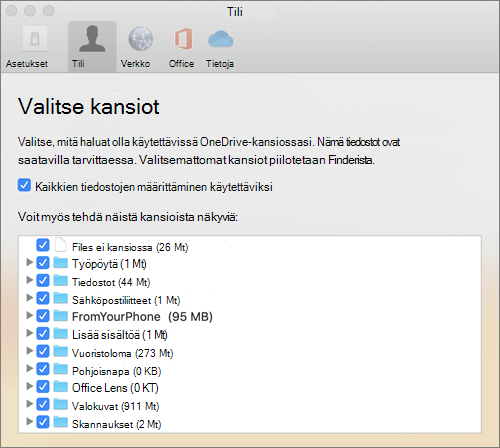The width and height of the screenshot is (500, 448).
Task: Expand the Lisää sisältöä folder
Action: click(30, 333)
